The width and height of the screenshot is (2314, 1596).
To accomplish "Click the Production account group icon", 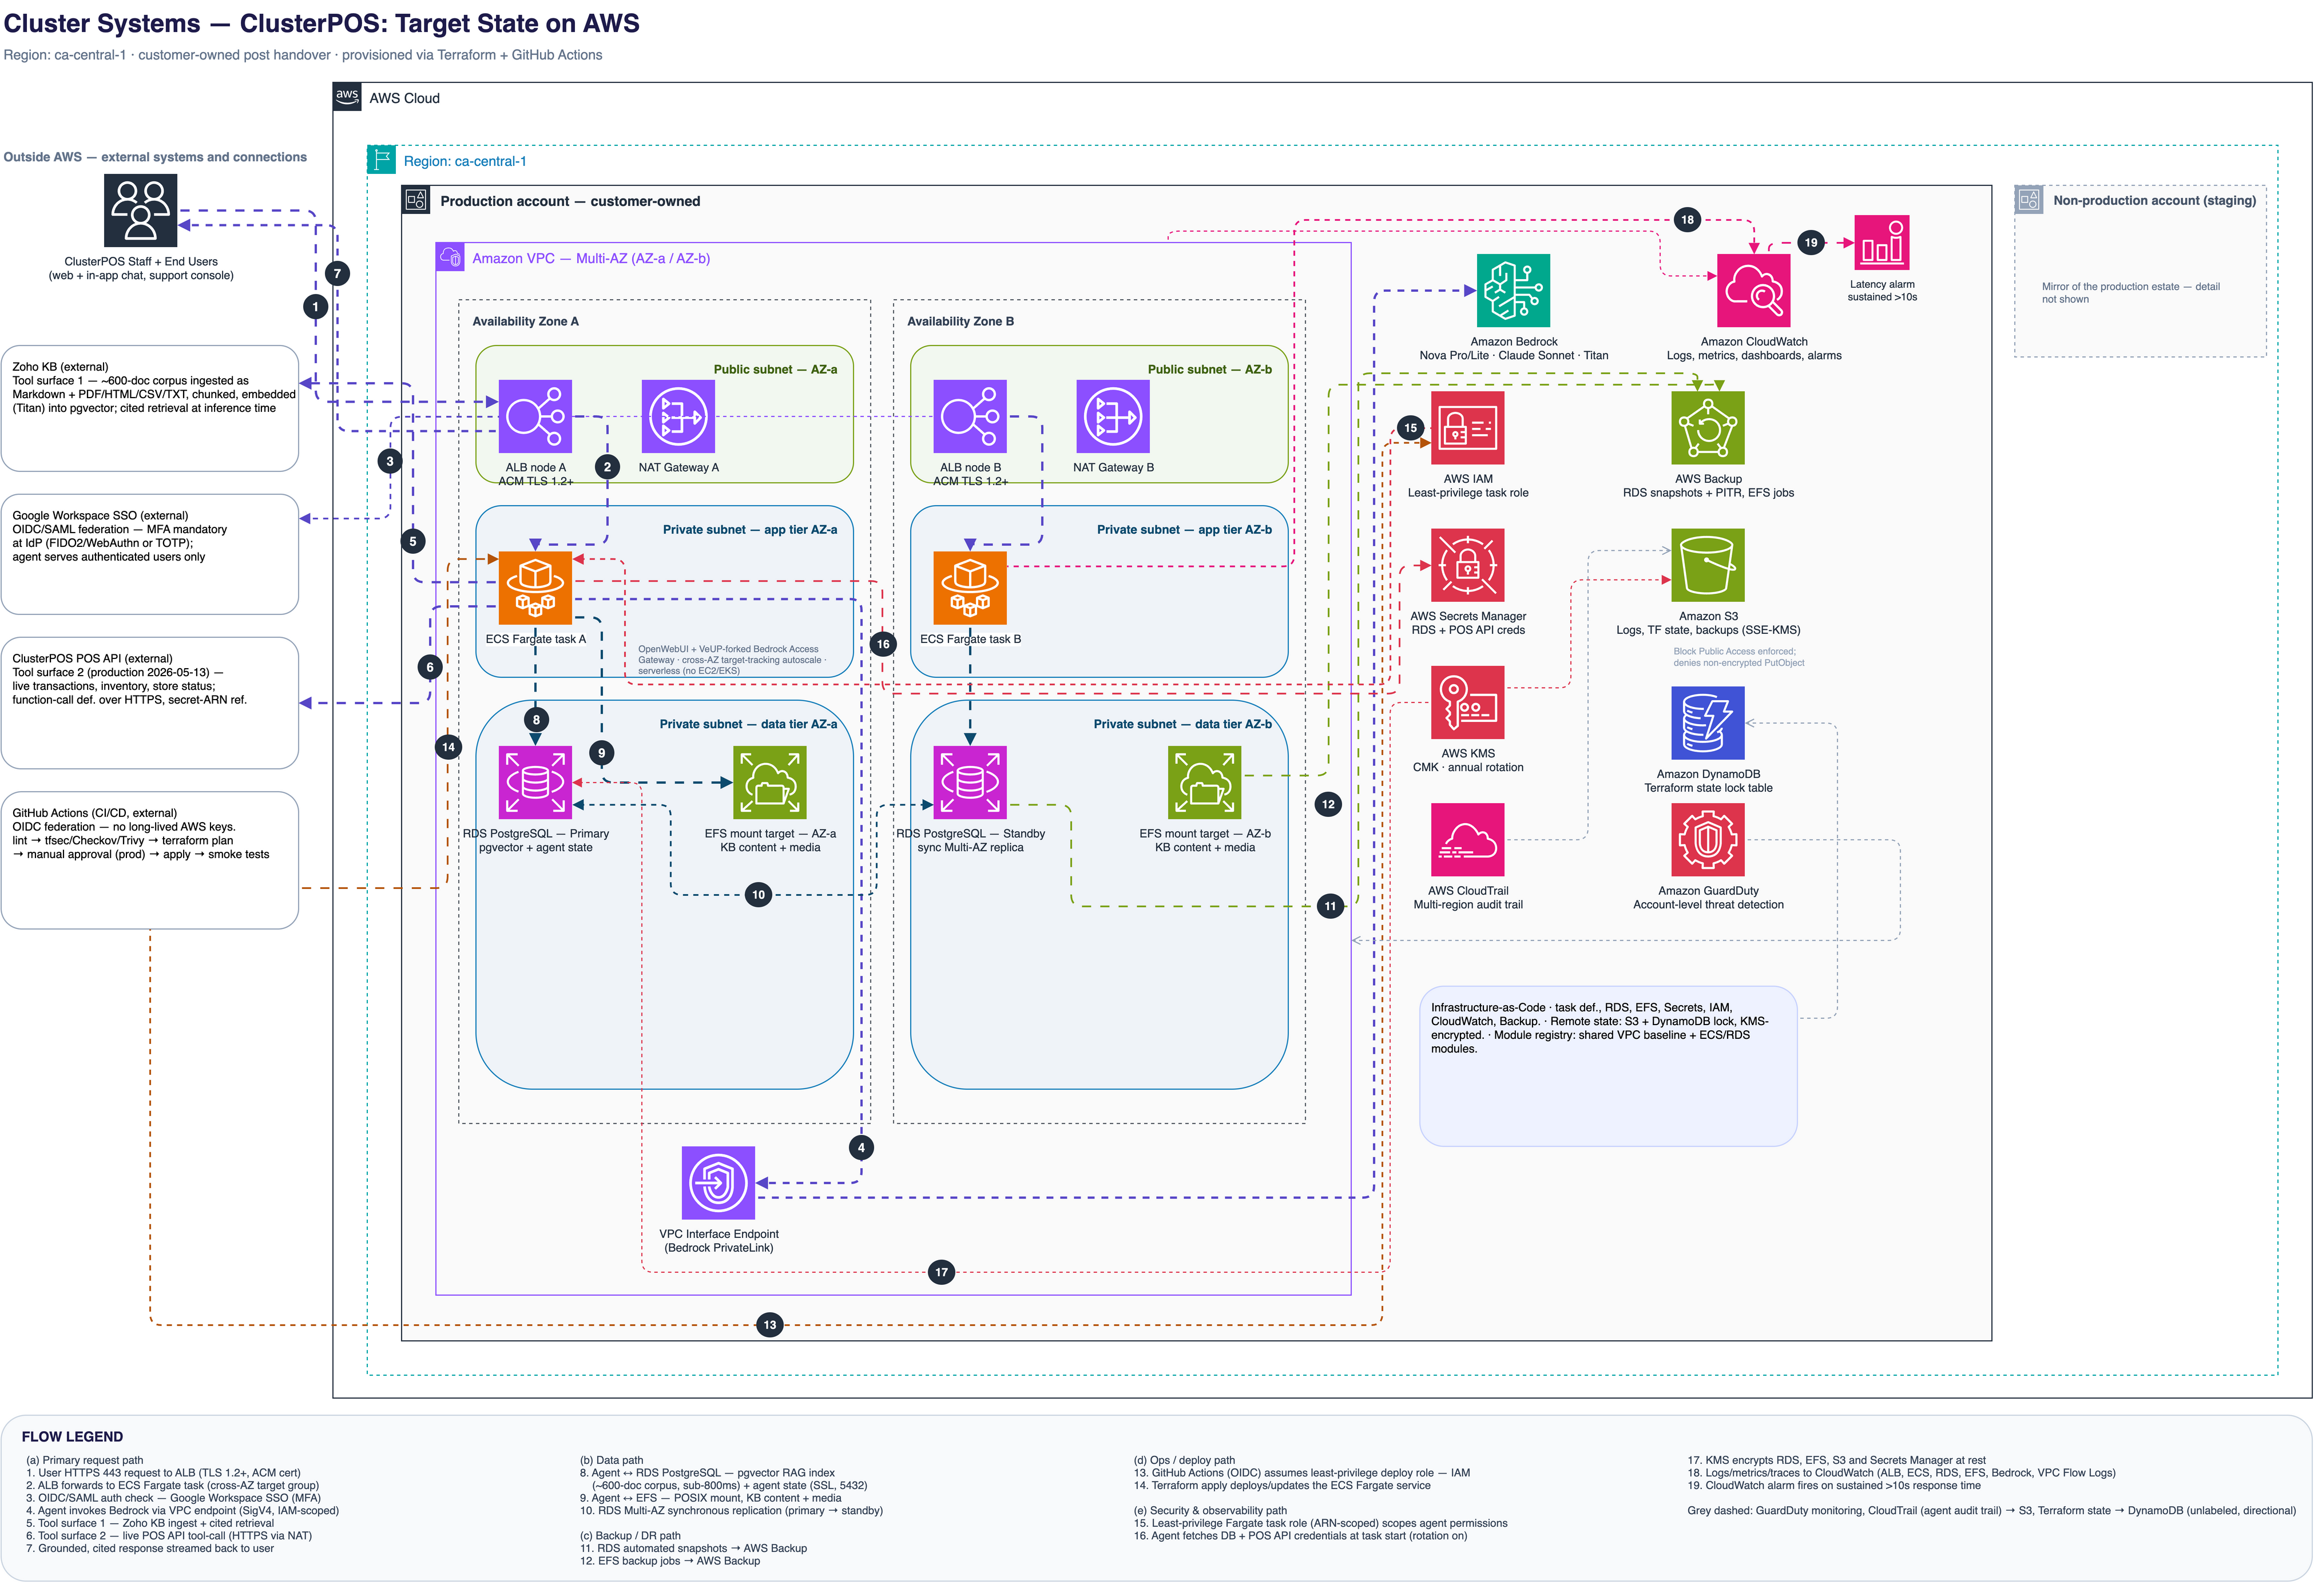I will pyautogui.click(x=416, y=200).
